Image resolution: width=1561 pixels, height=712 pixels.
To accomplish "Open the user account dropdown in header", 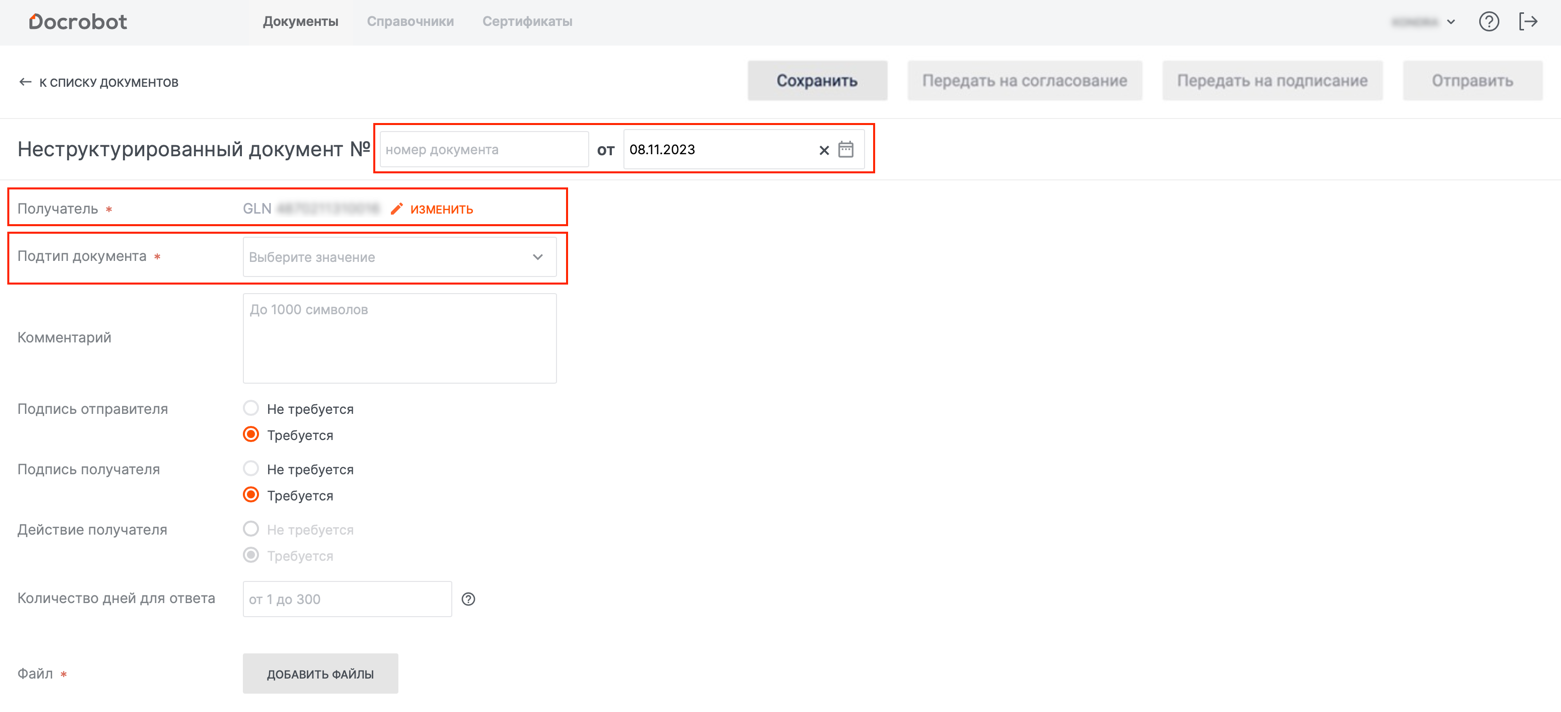I will [1424, 21].
